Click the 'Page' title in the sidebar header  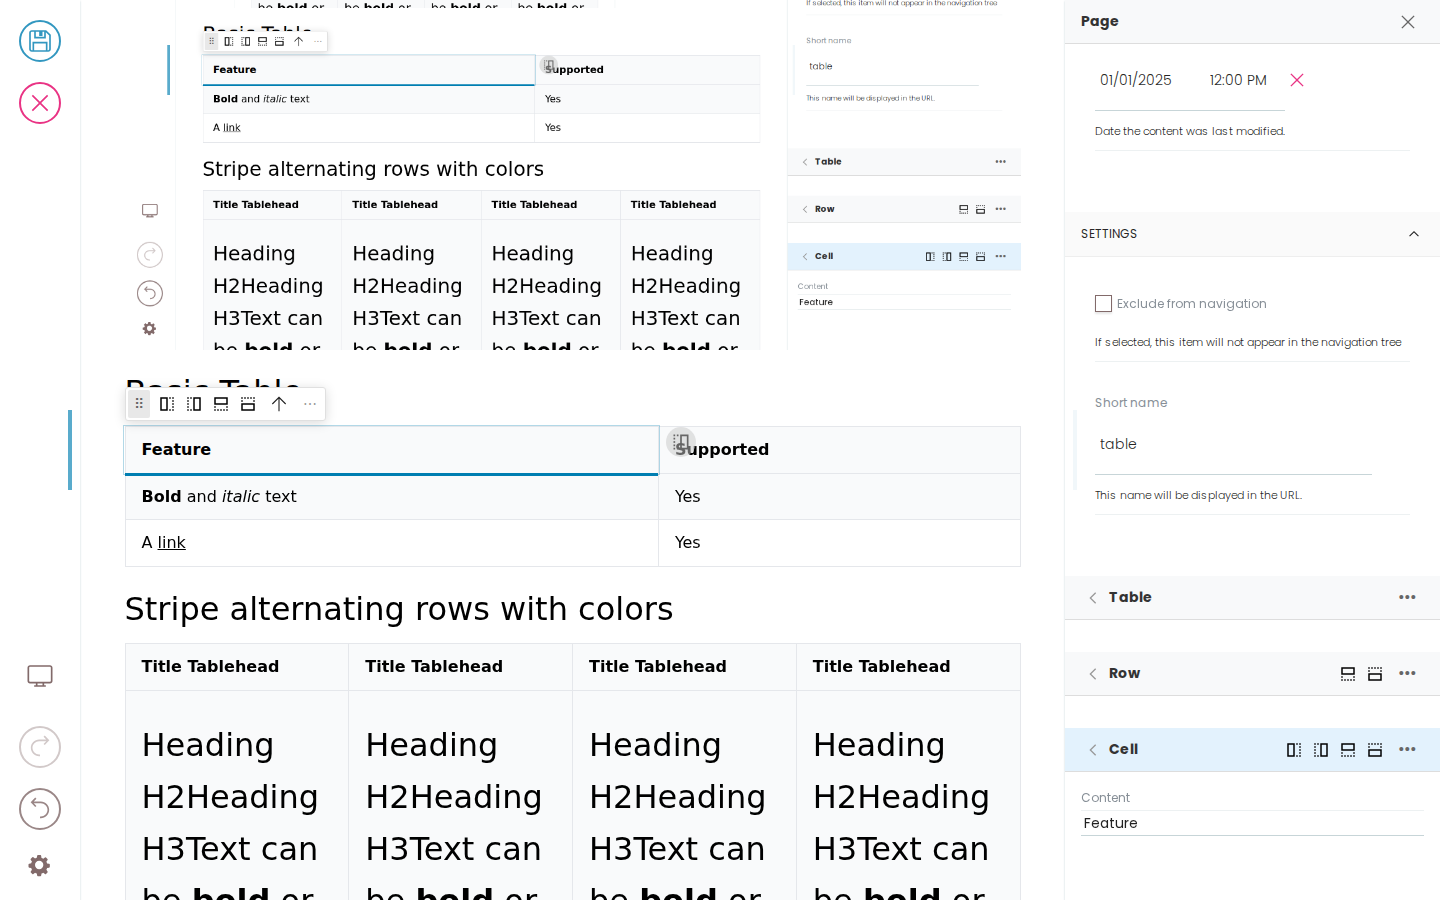pos(1100,22)
